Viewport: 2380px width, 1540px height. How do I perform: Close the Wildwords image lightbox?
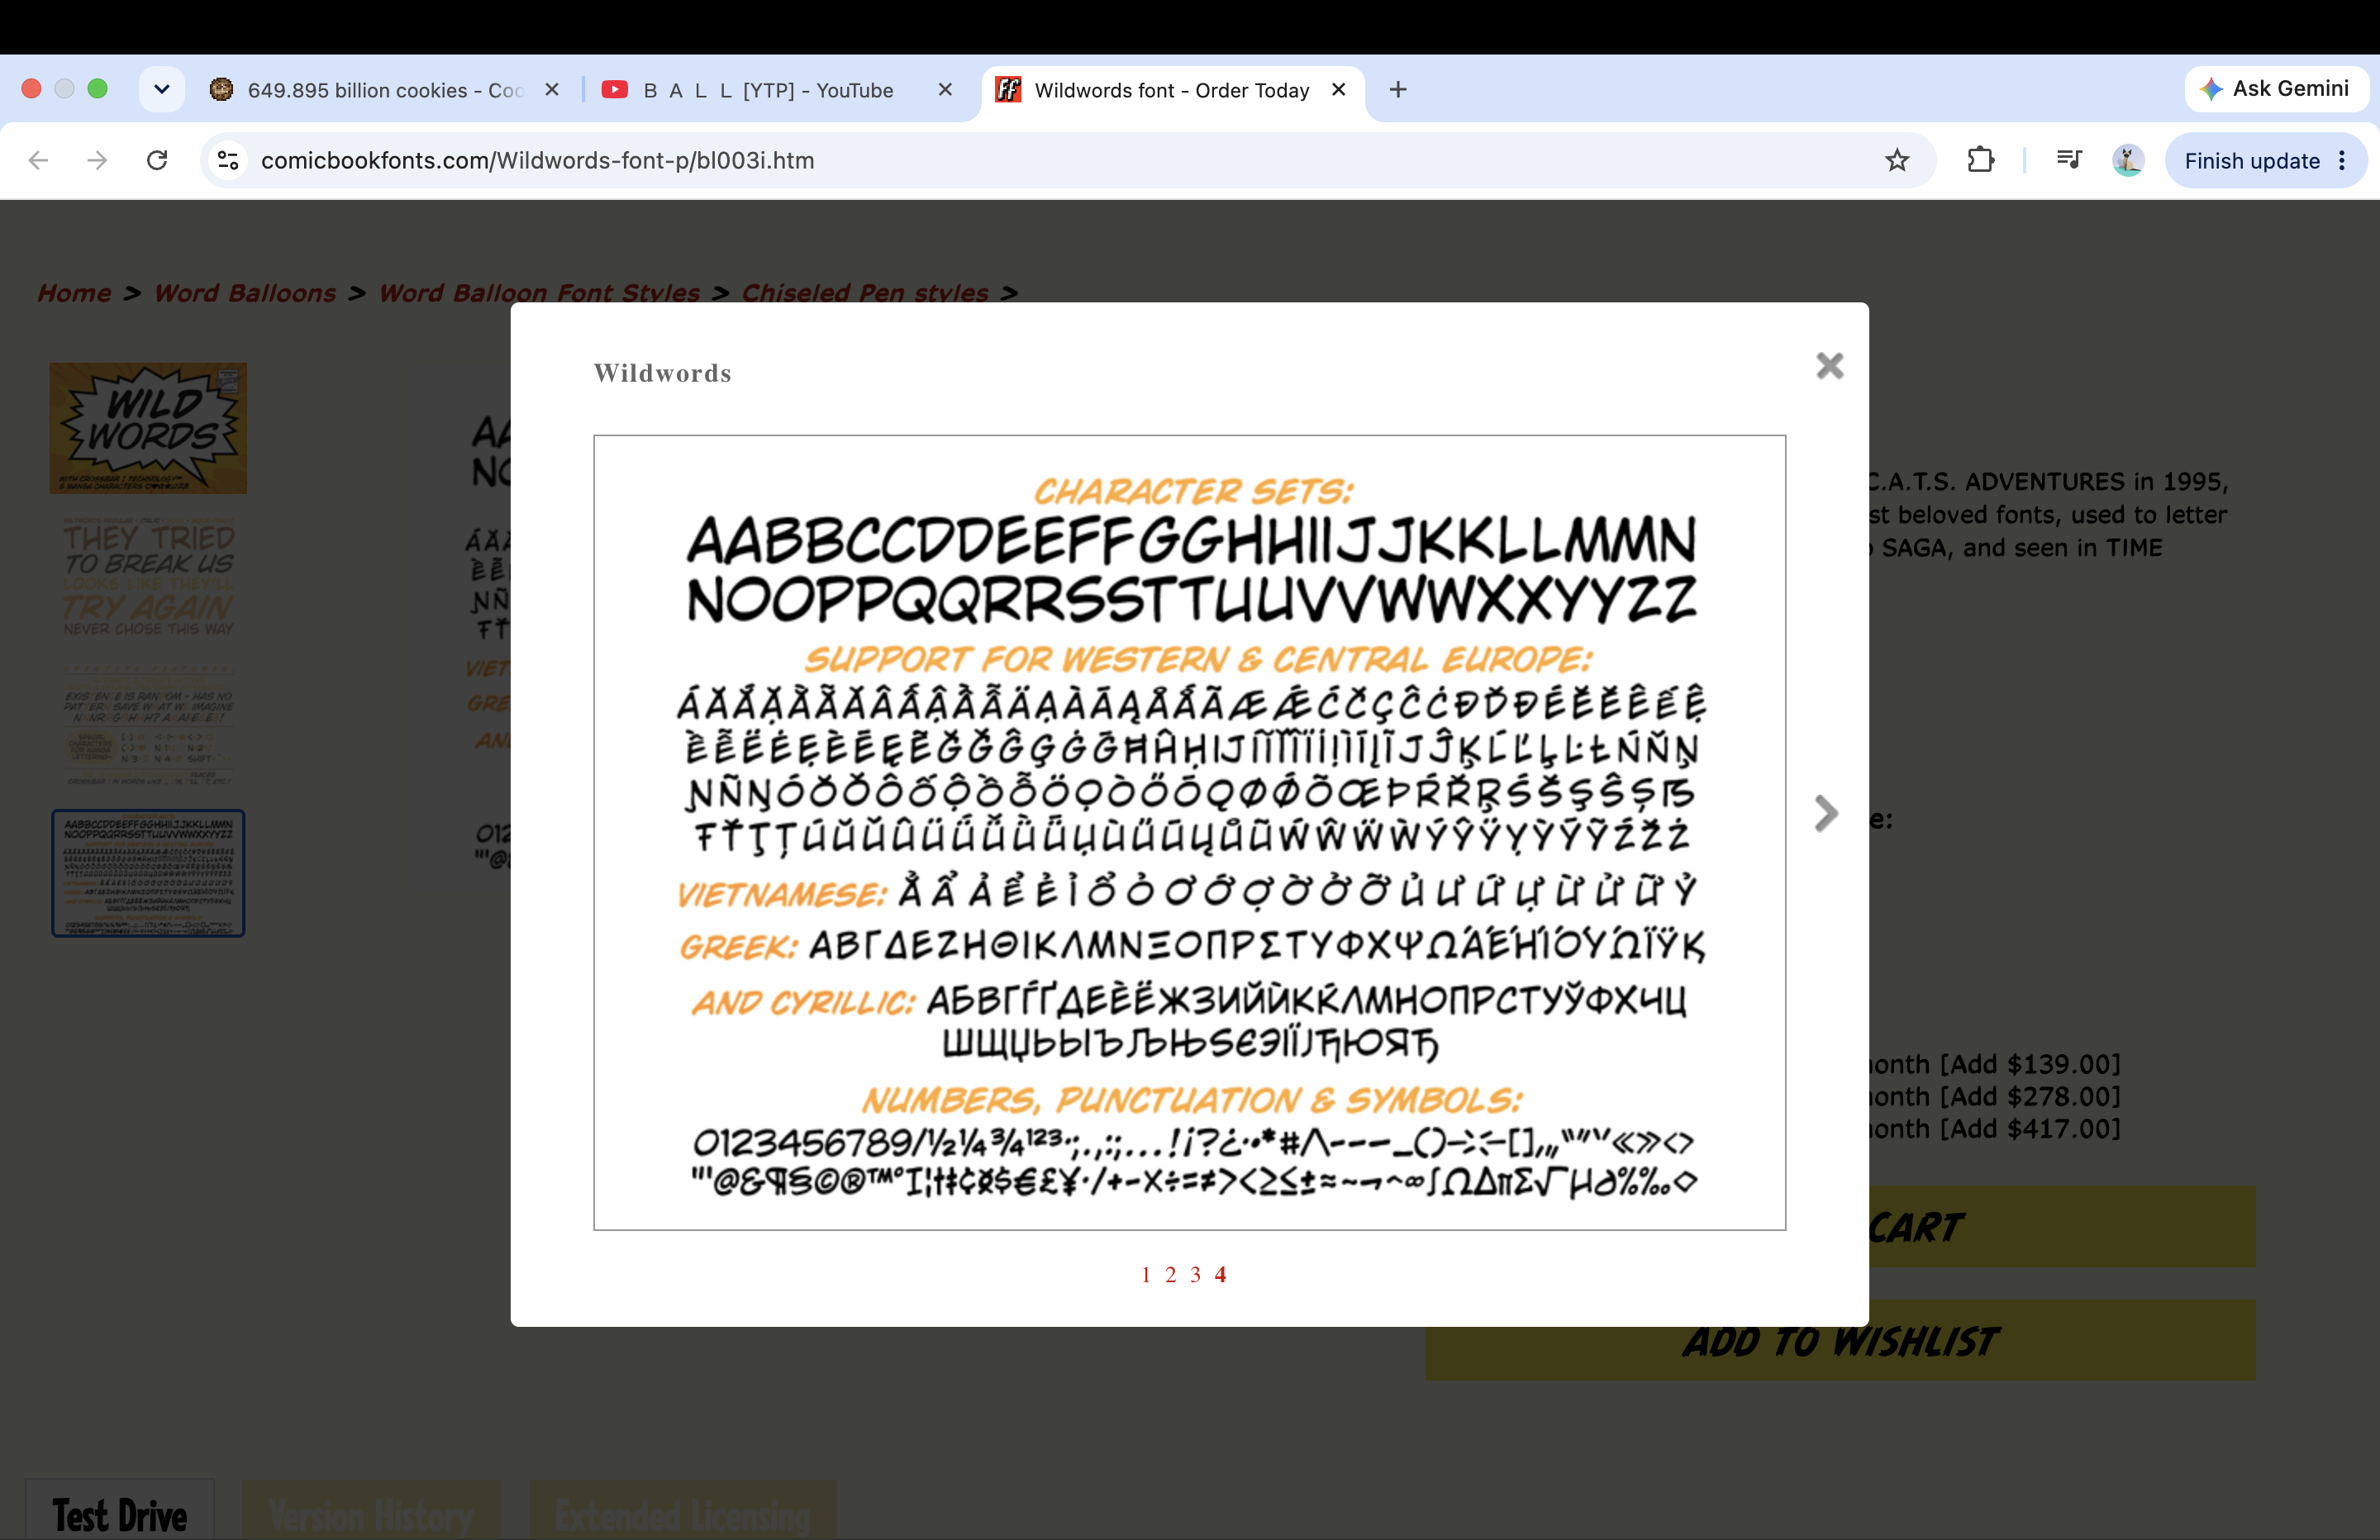pyautogui.click(x=1829, y=366)
